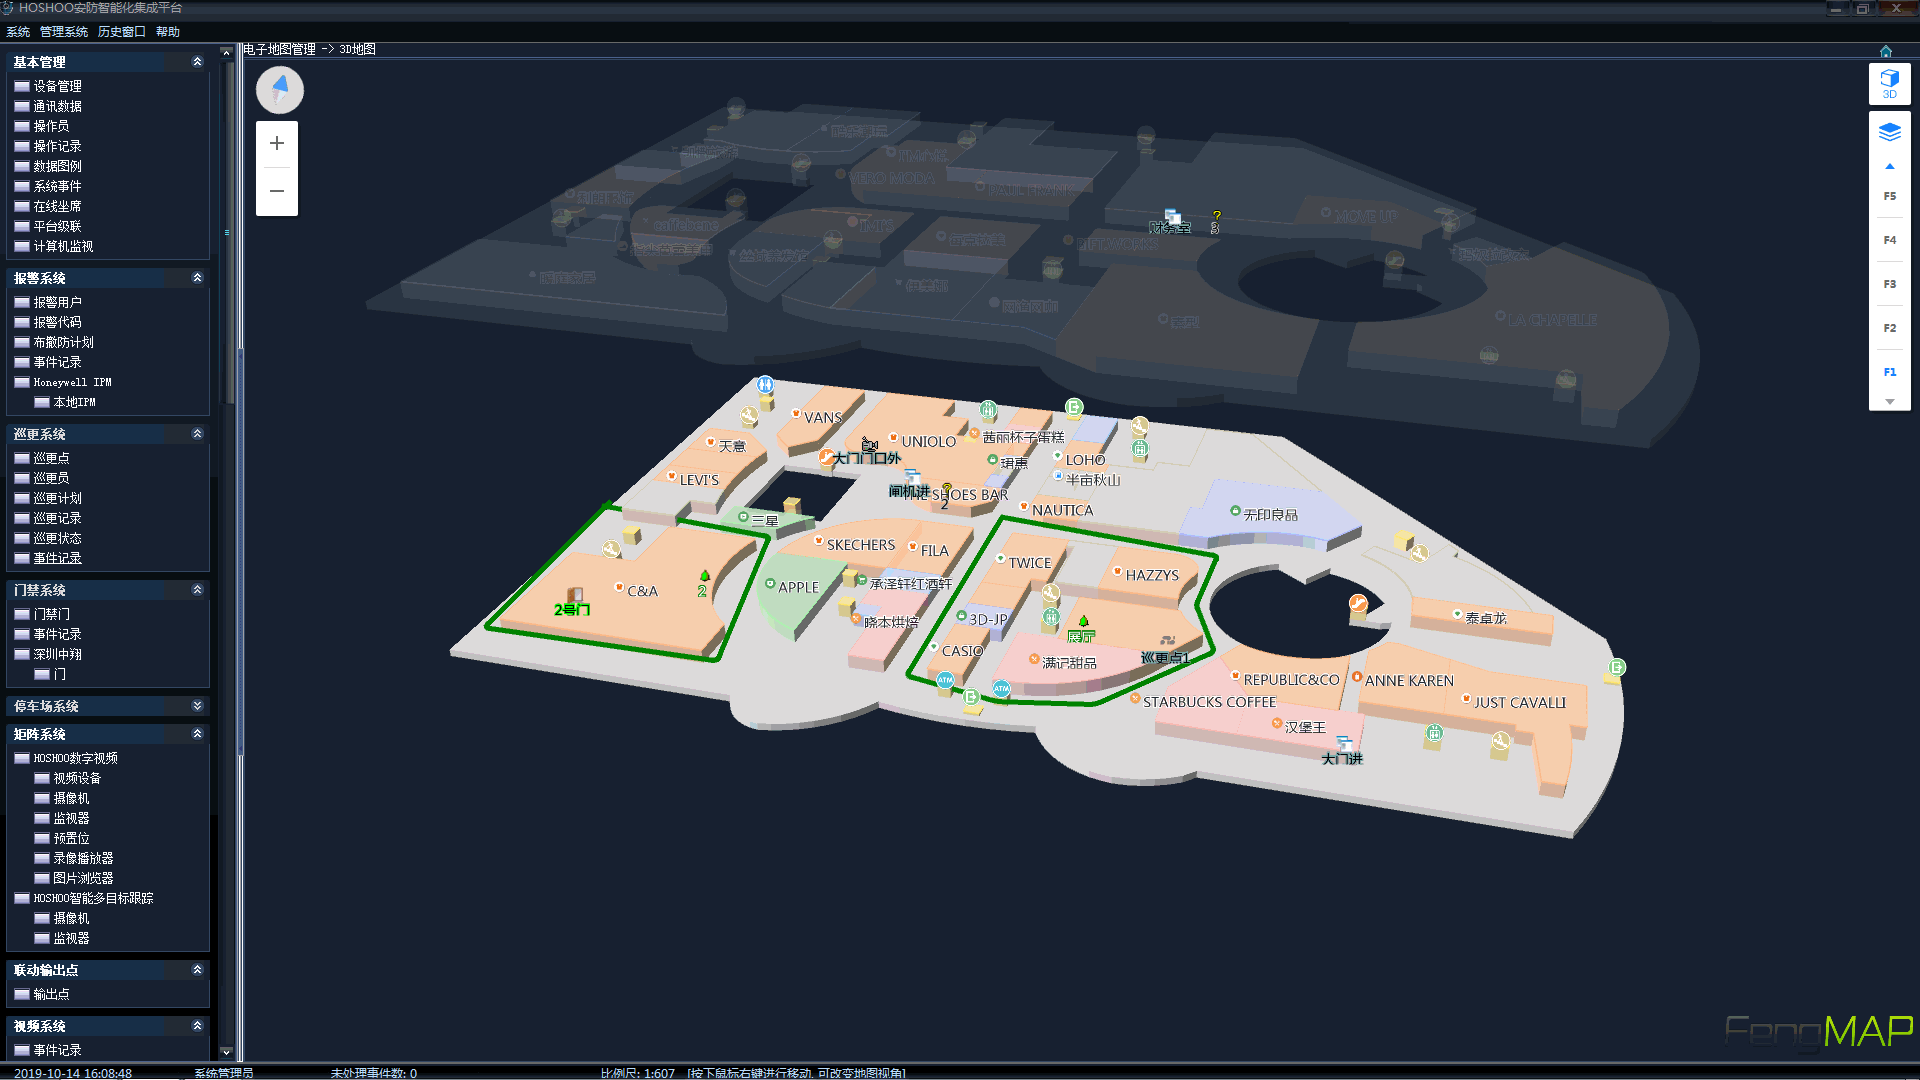This screenshot has width=1920, height=1080.
Task: Select 本地IPM child node
Action: [74, 402]
